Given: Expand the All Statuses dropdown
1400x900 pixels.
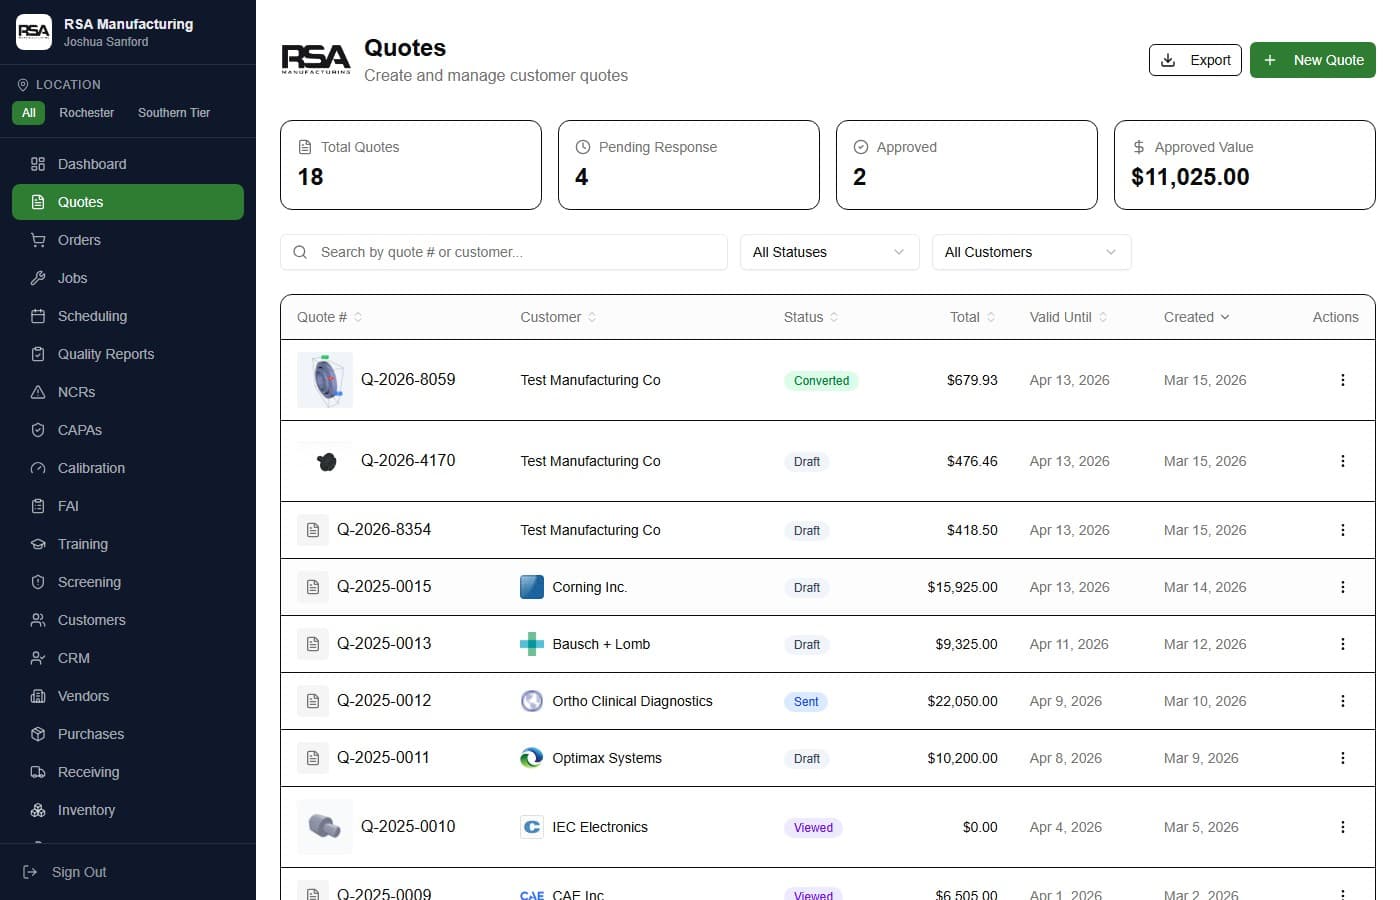Looking at the screenshot, I should [x=829, y=252].
